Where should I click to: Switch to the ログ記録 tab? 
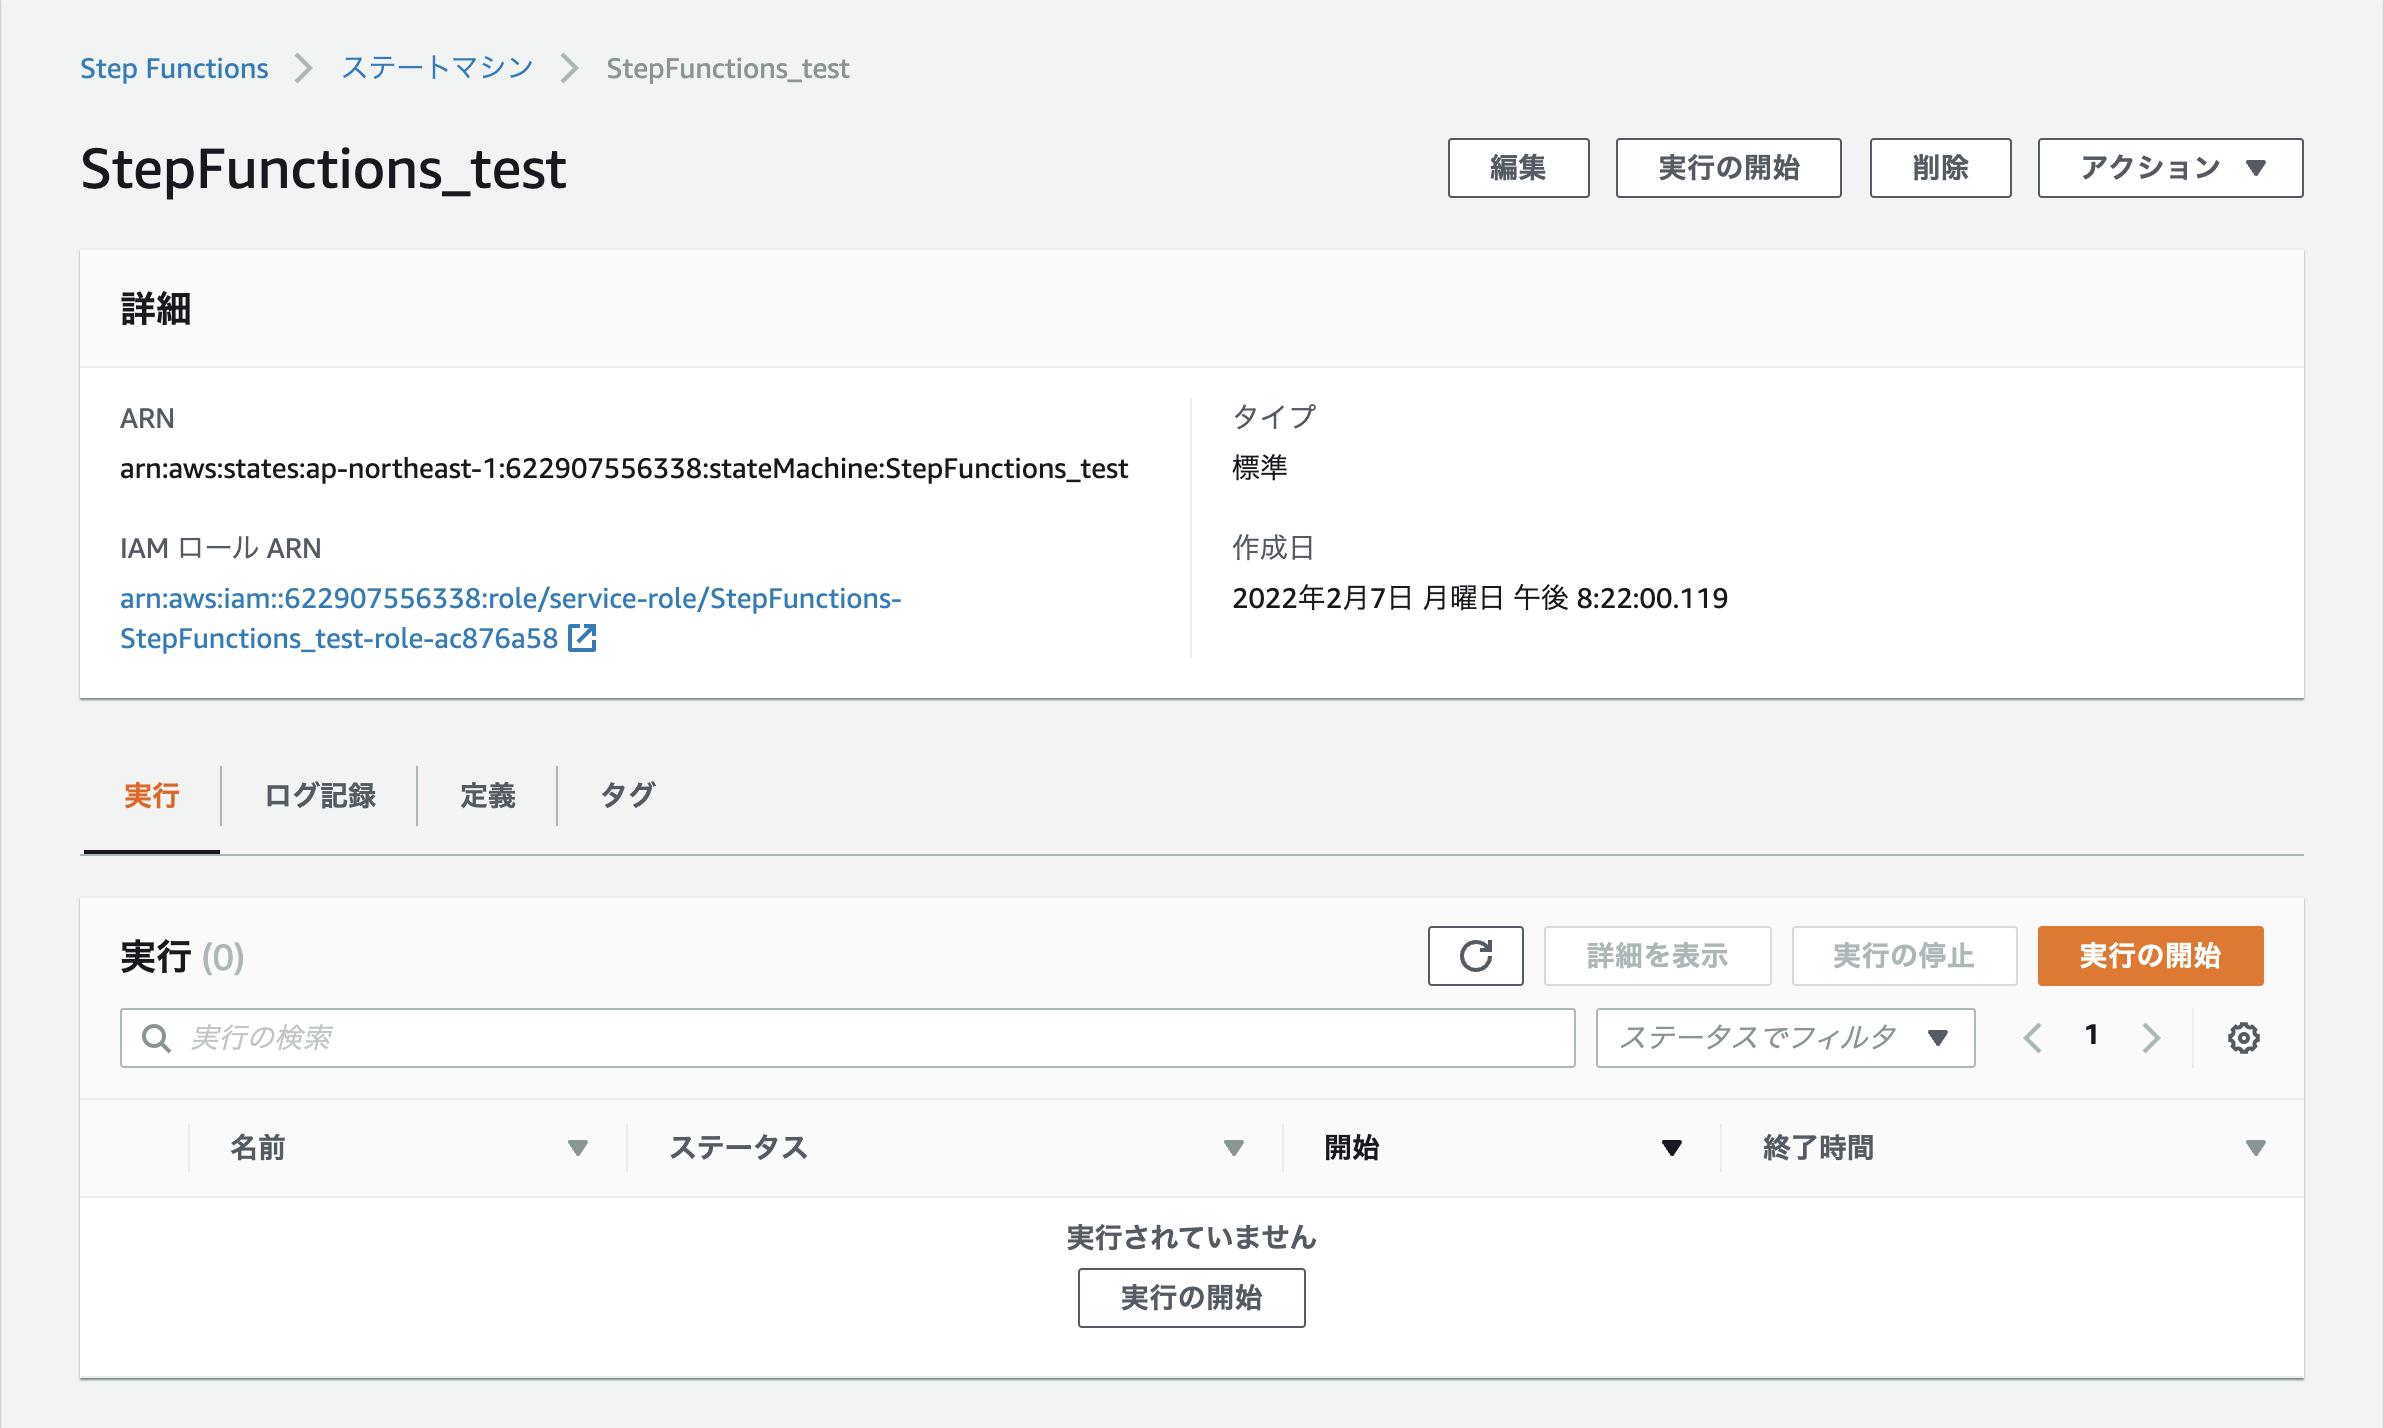click(320, 796)
